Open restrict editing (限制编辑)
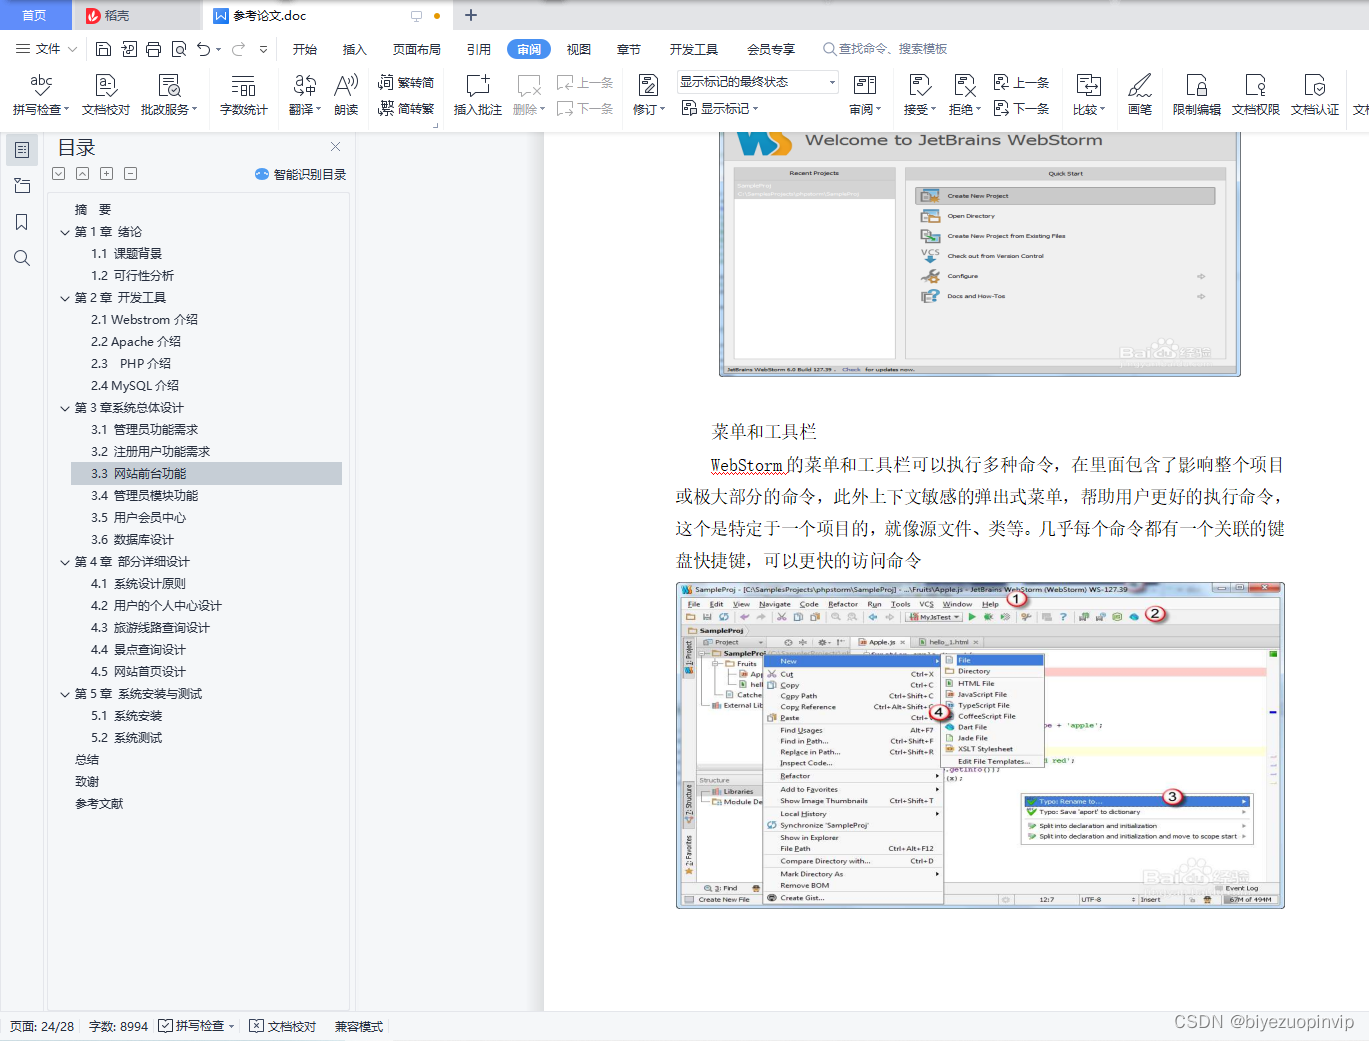 pos(1196,95)
